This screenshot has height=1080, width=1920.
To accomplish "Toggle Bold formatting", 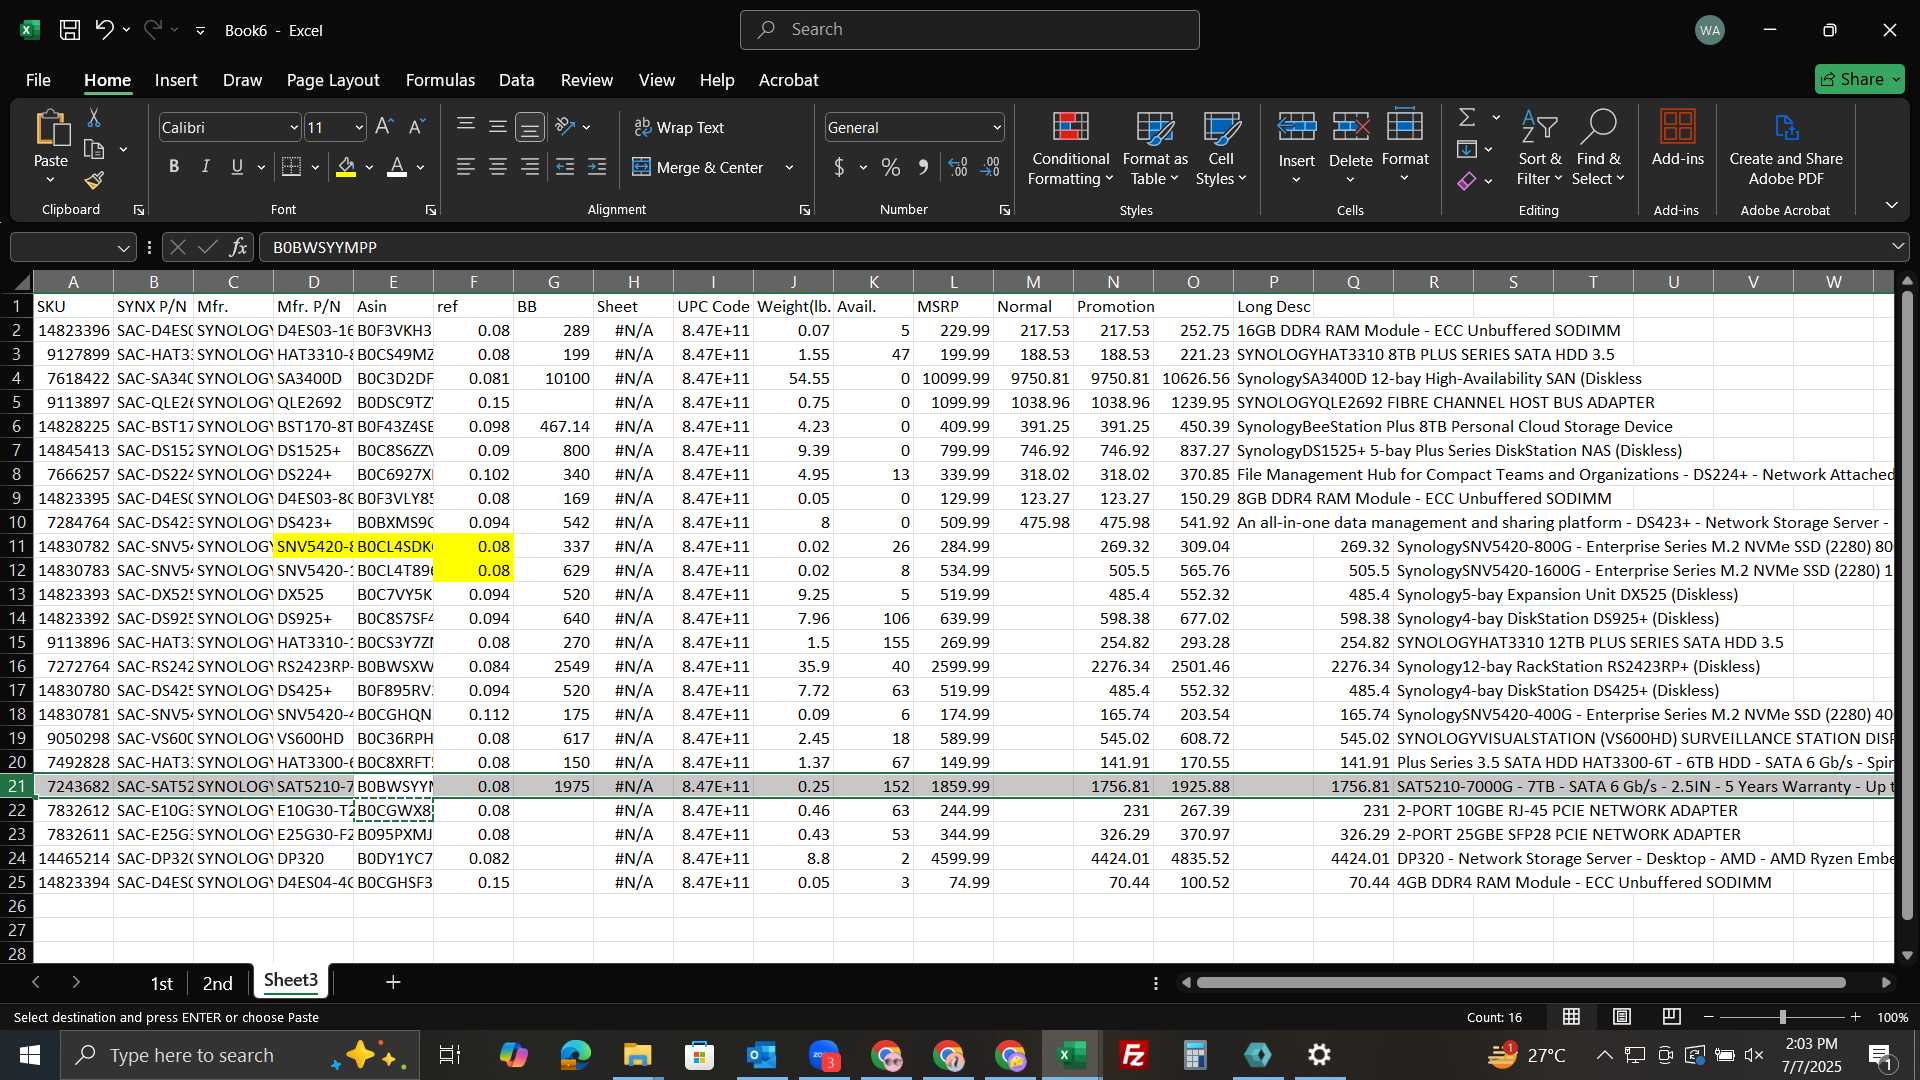I will click(x=174, y=167).
